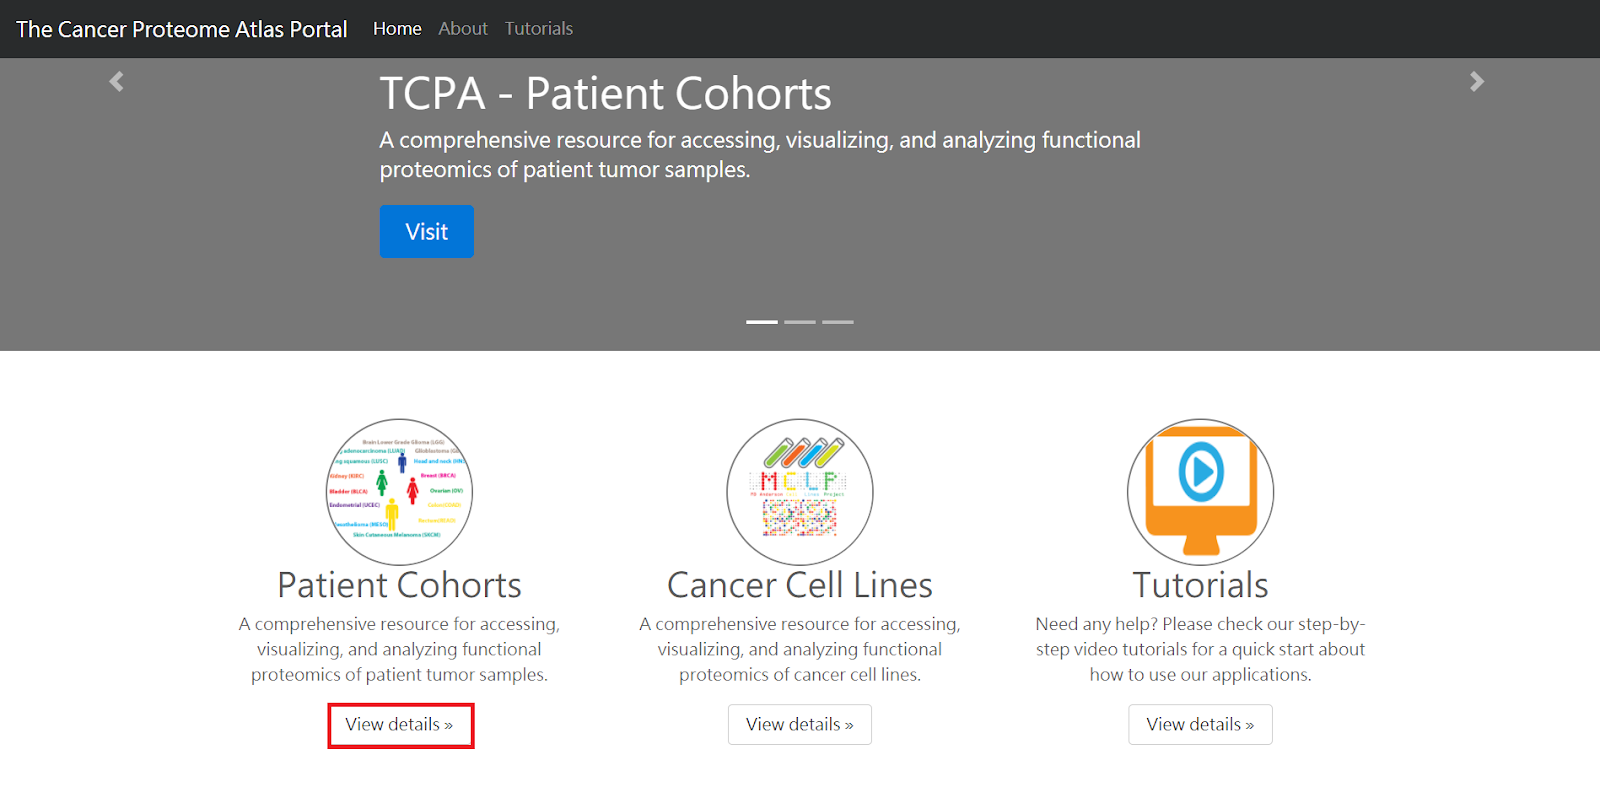Select the third carousel indicator bar
The width and height of the screenshot is (1600, 787).
click(x=838, y=322)
